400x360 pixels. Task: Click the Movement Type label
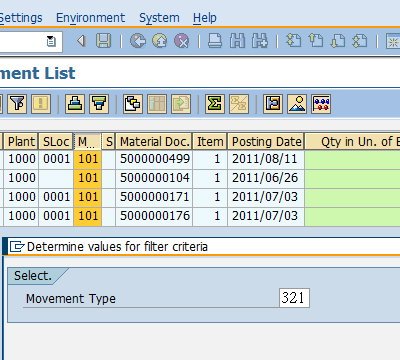71,299
